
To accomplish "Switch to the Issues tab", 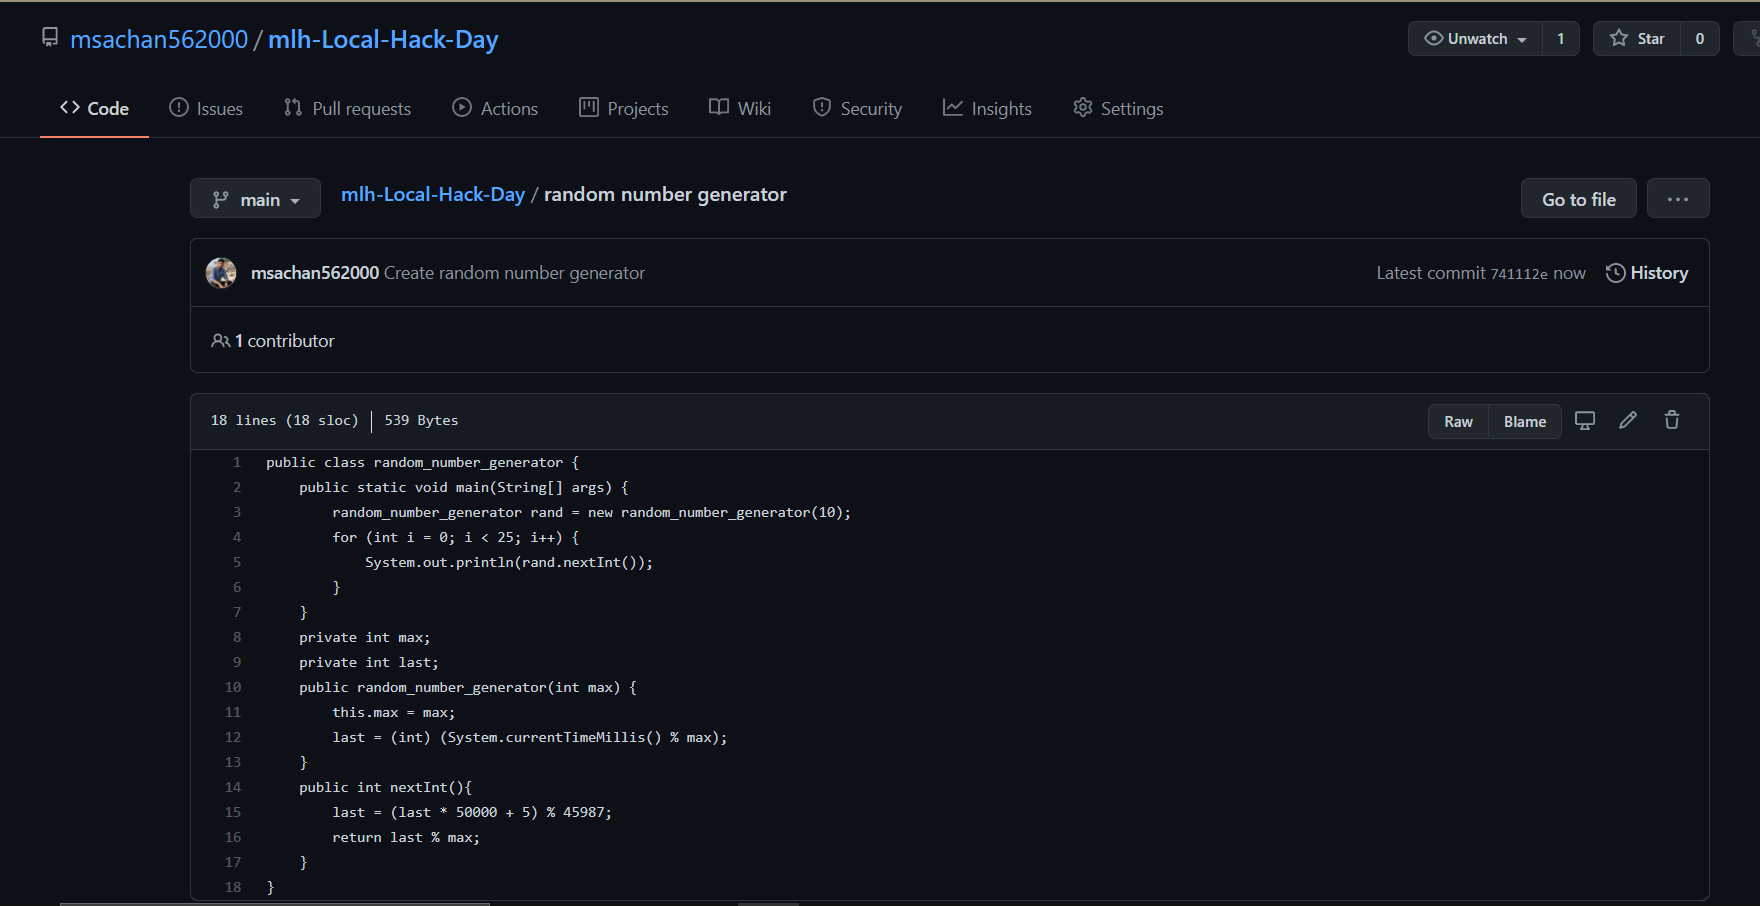I will point(206,108).
